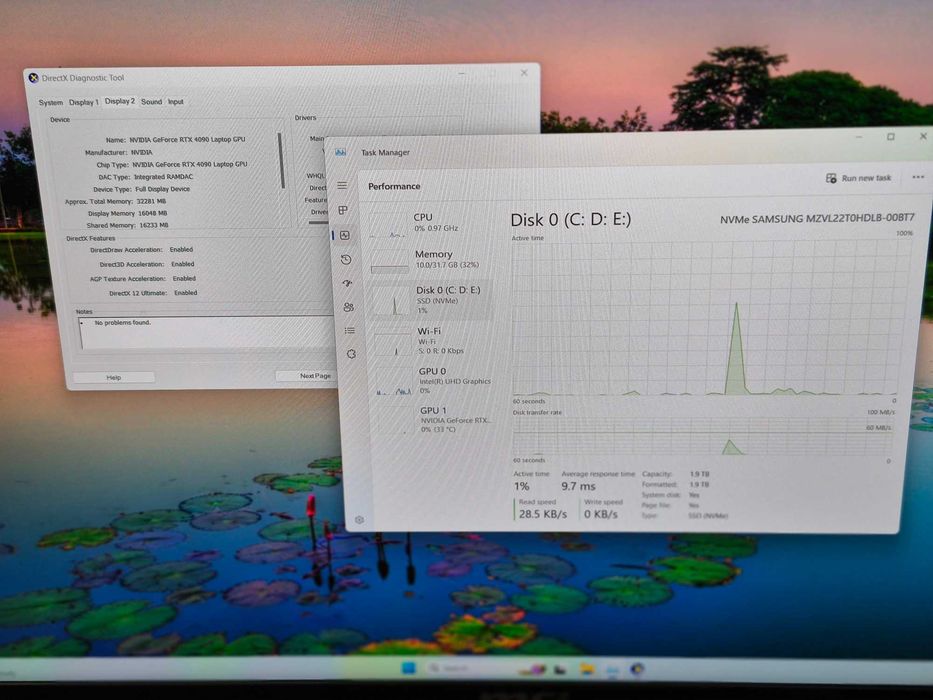
Task: Switch to Display 2 tab in DirectX tool
Action: pyautogui.click(x=120, y=101)
